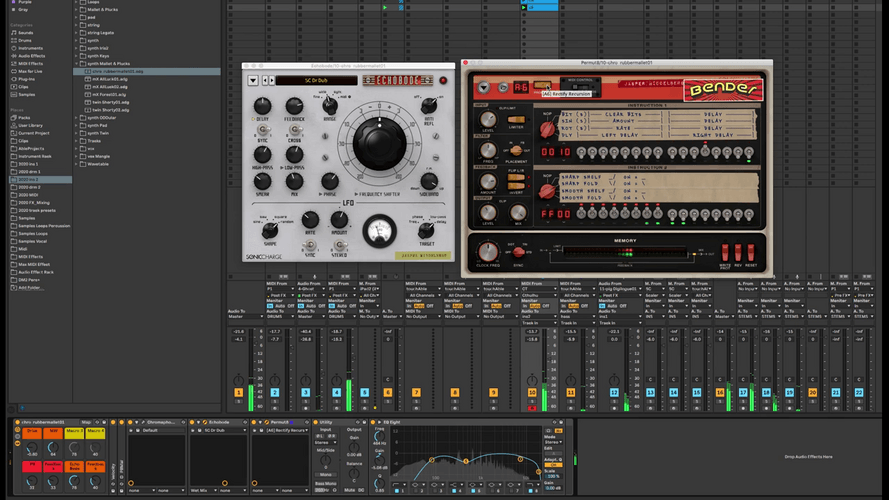Toggle the Echobode LFO Stereo switch

coord(339,245)
